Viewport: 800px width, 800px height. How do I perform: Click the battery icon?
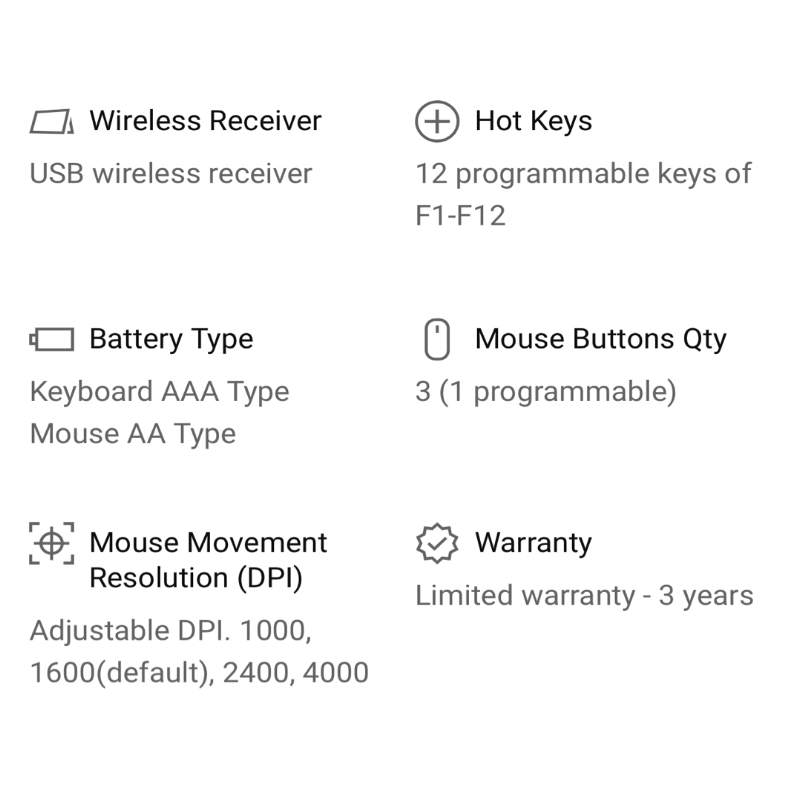click(x=51, y=340)
